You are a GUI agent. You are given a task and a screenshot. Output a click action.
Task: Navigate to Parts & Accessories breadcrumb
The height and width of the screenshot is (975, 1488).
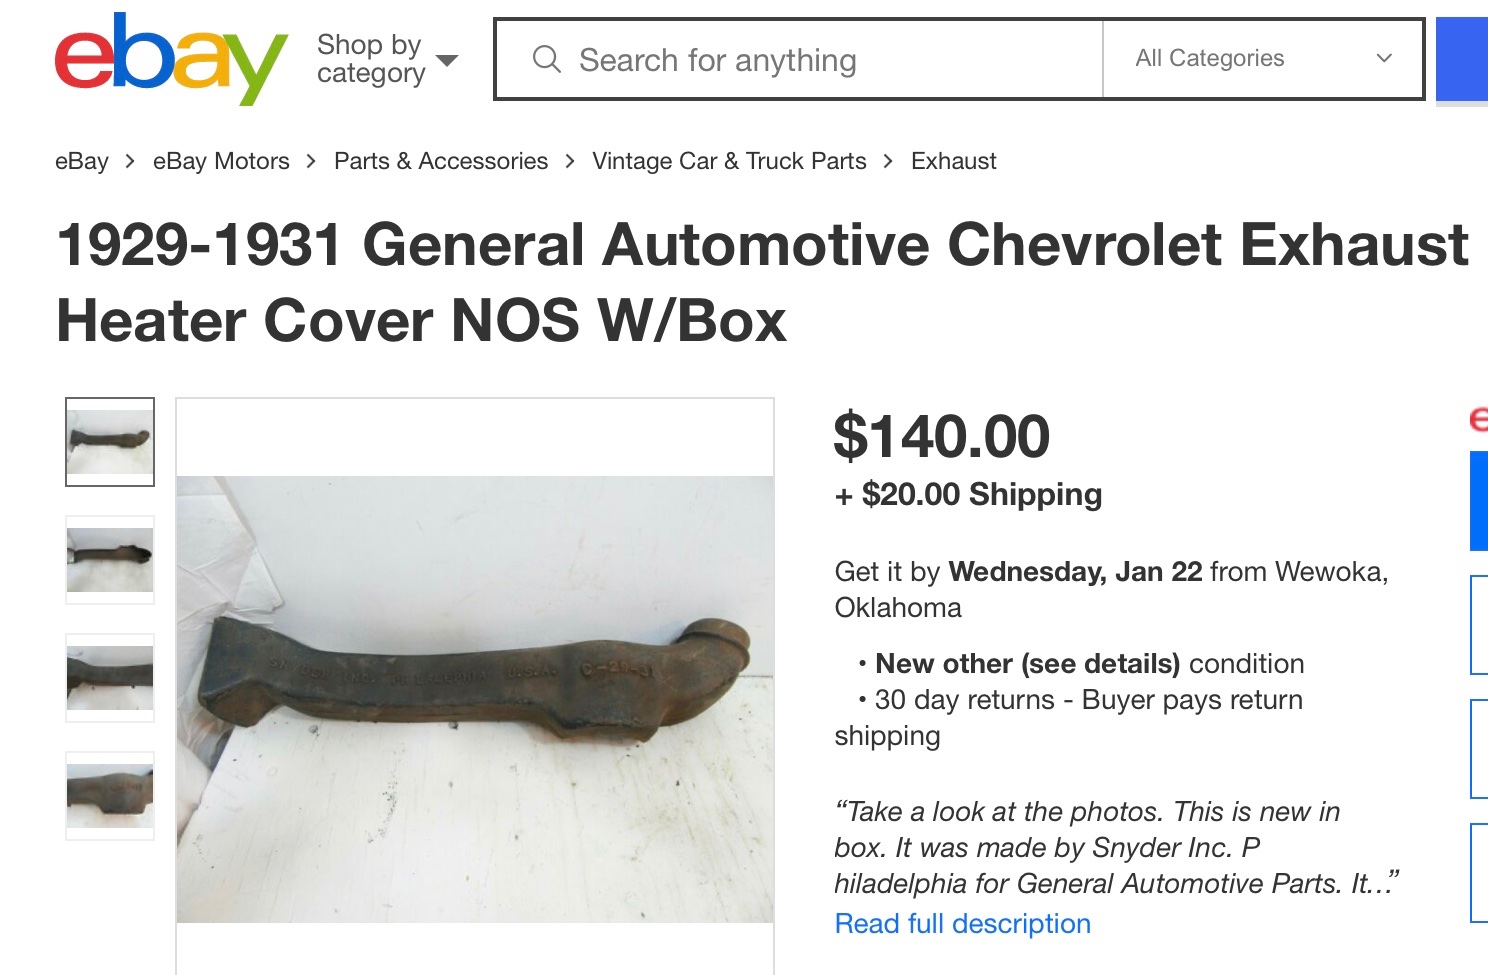[441, 161]
